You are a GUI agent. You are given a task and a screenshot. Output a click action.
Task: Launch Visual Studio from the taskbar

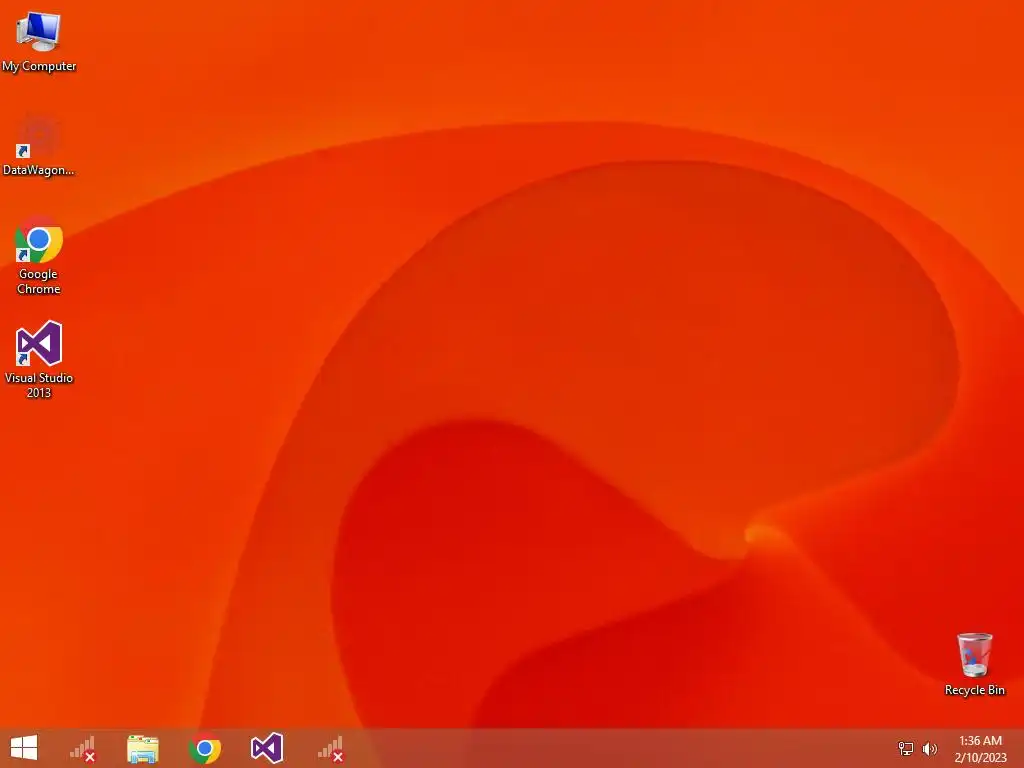(x=266, y=748)
